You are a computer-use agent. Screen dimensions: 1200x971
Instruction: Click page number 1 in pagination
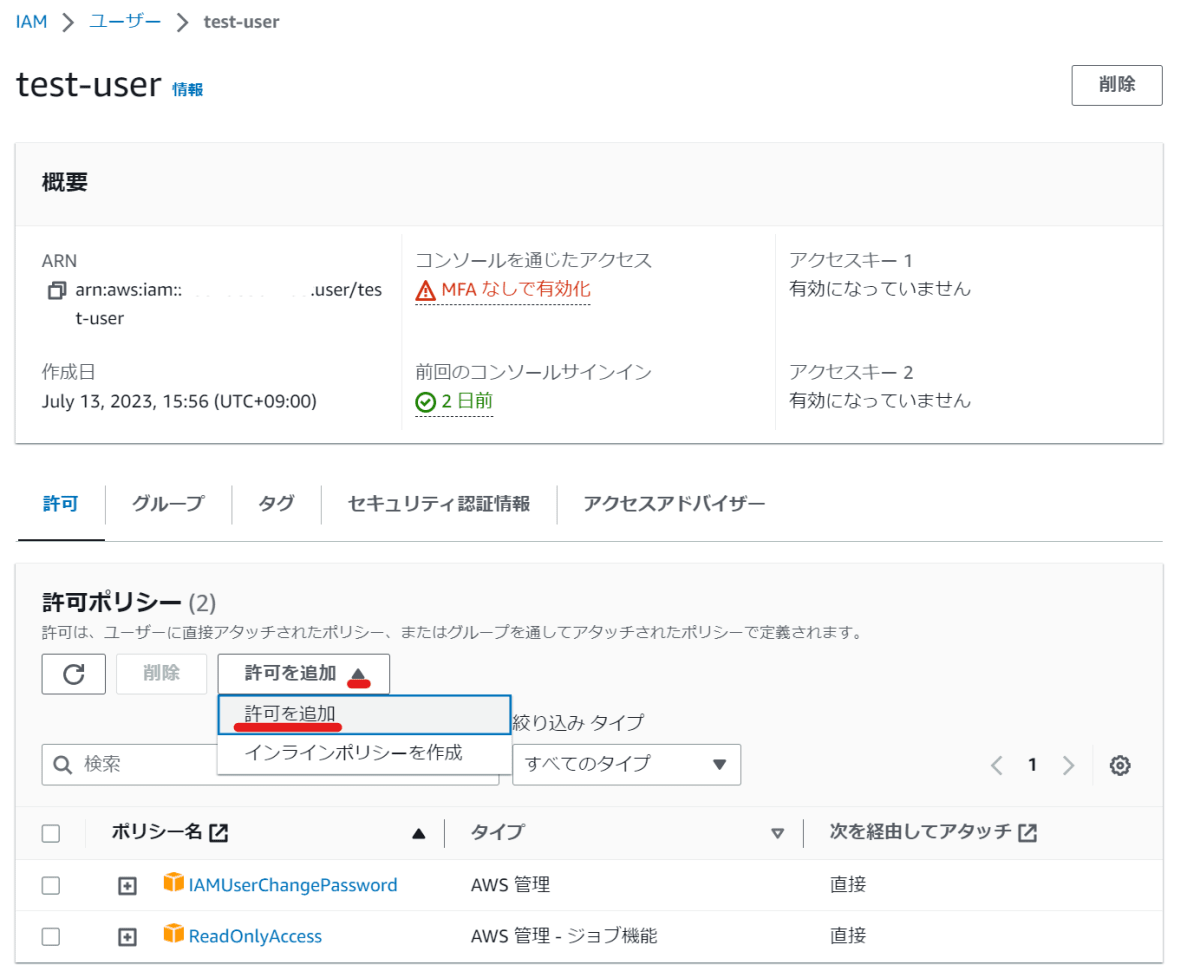click(1032, 766)
